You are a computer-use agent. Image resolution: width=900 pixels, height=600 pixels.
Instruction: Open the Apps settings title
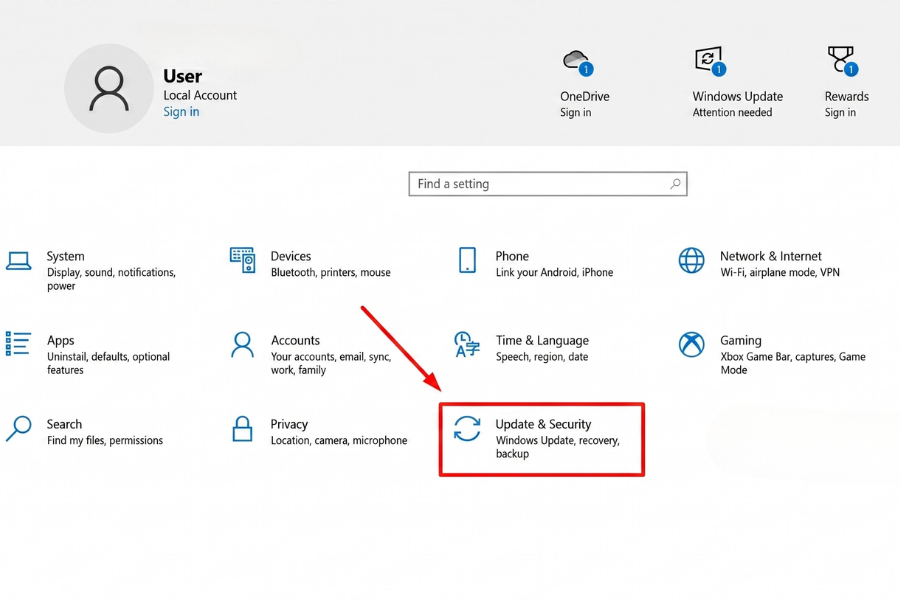[61, 340]
